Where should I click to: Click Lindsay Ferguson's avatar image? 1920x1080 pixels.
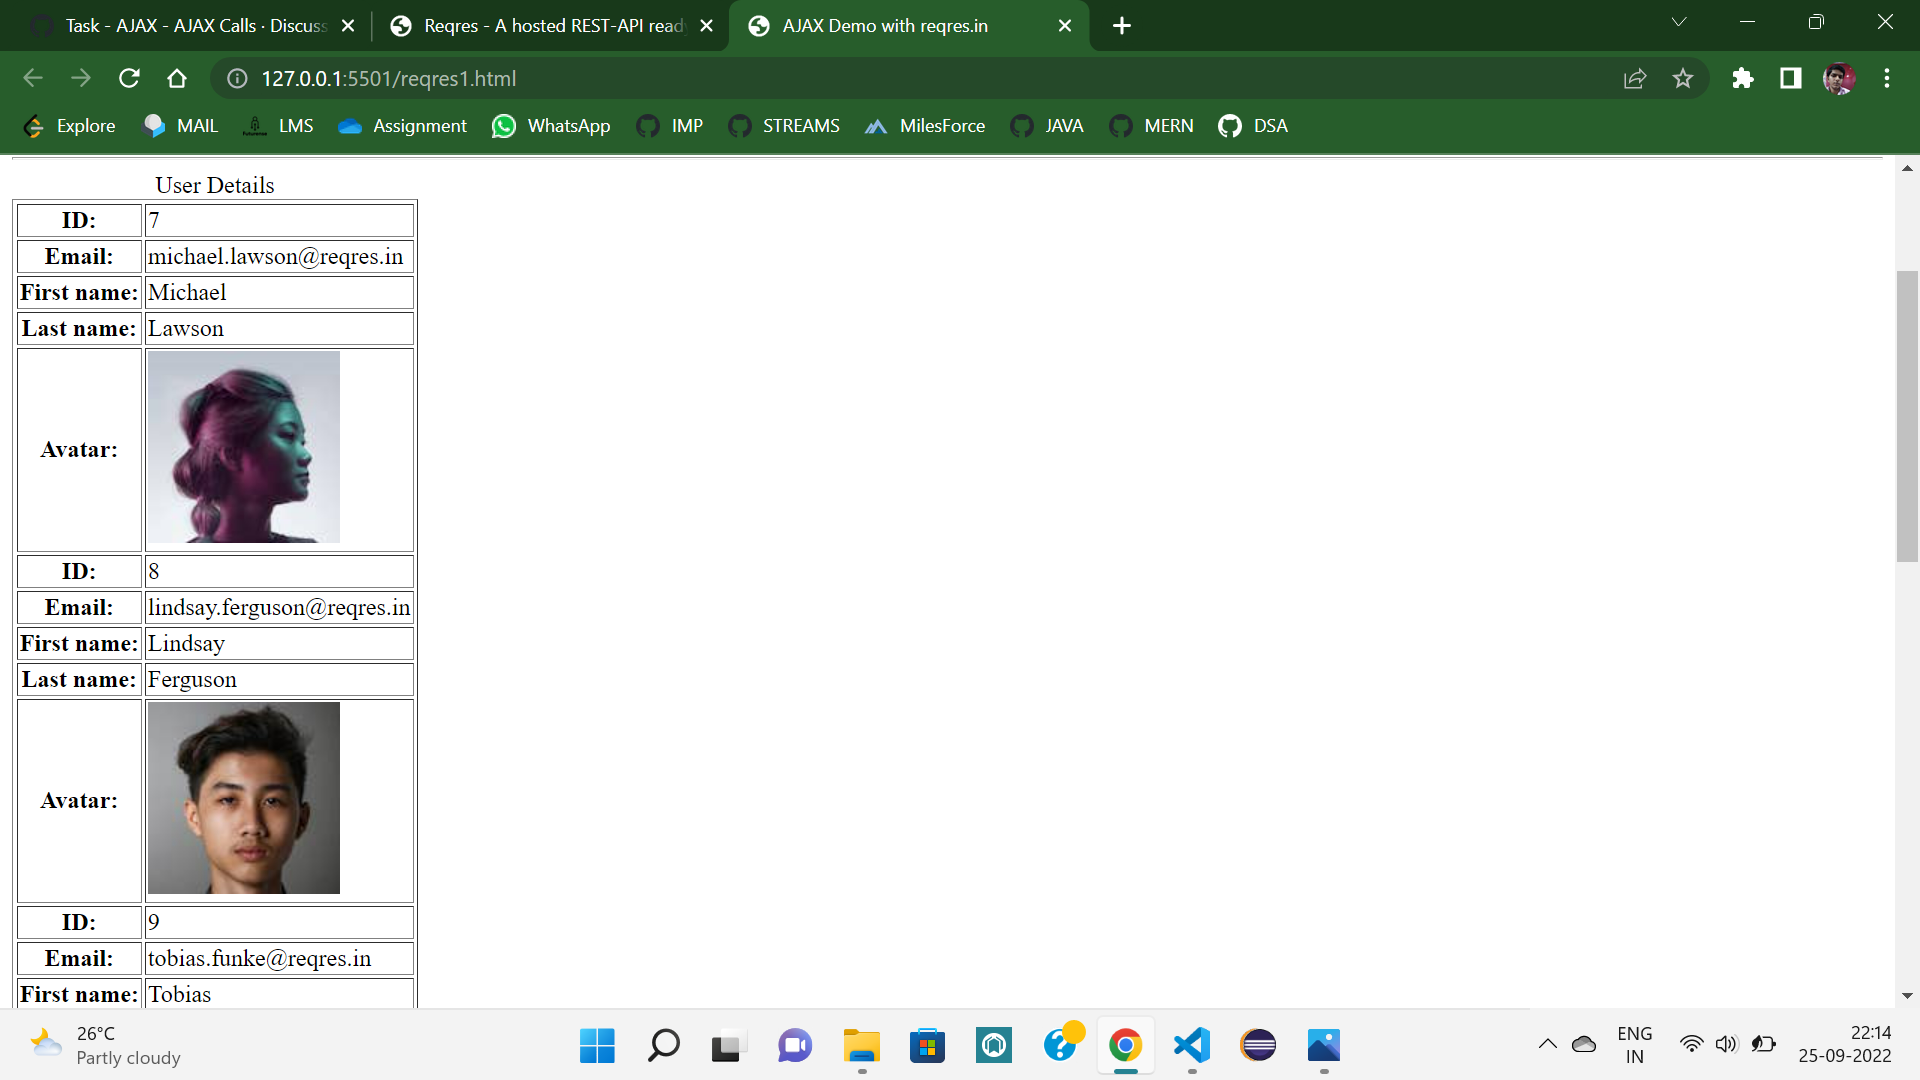[x=244, y=798]
